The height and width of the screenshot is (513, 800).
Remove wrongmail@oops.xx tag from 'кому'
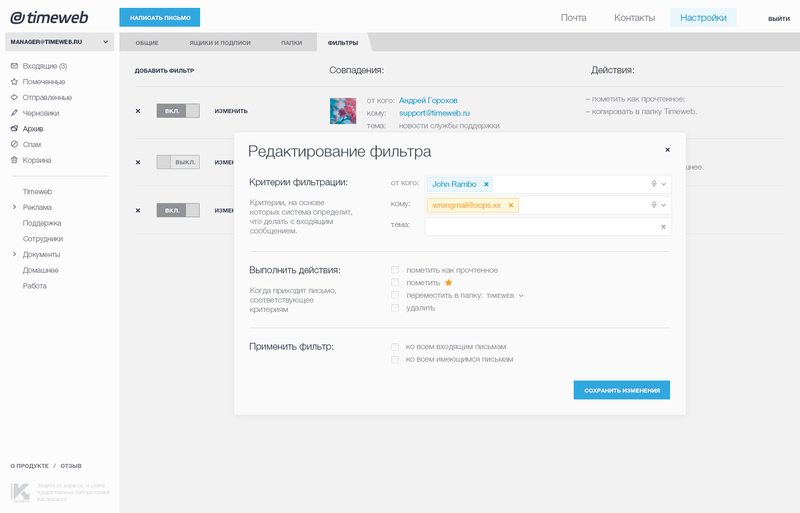pyautogui.click(x=511, y=205)
